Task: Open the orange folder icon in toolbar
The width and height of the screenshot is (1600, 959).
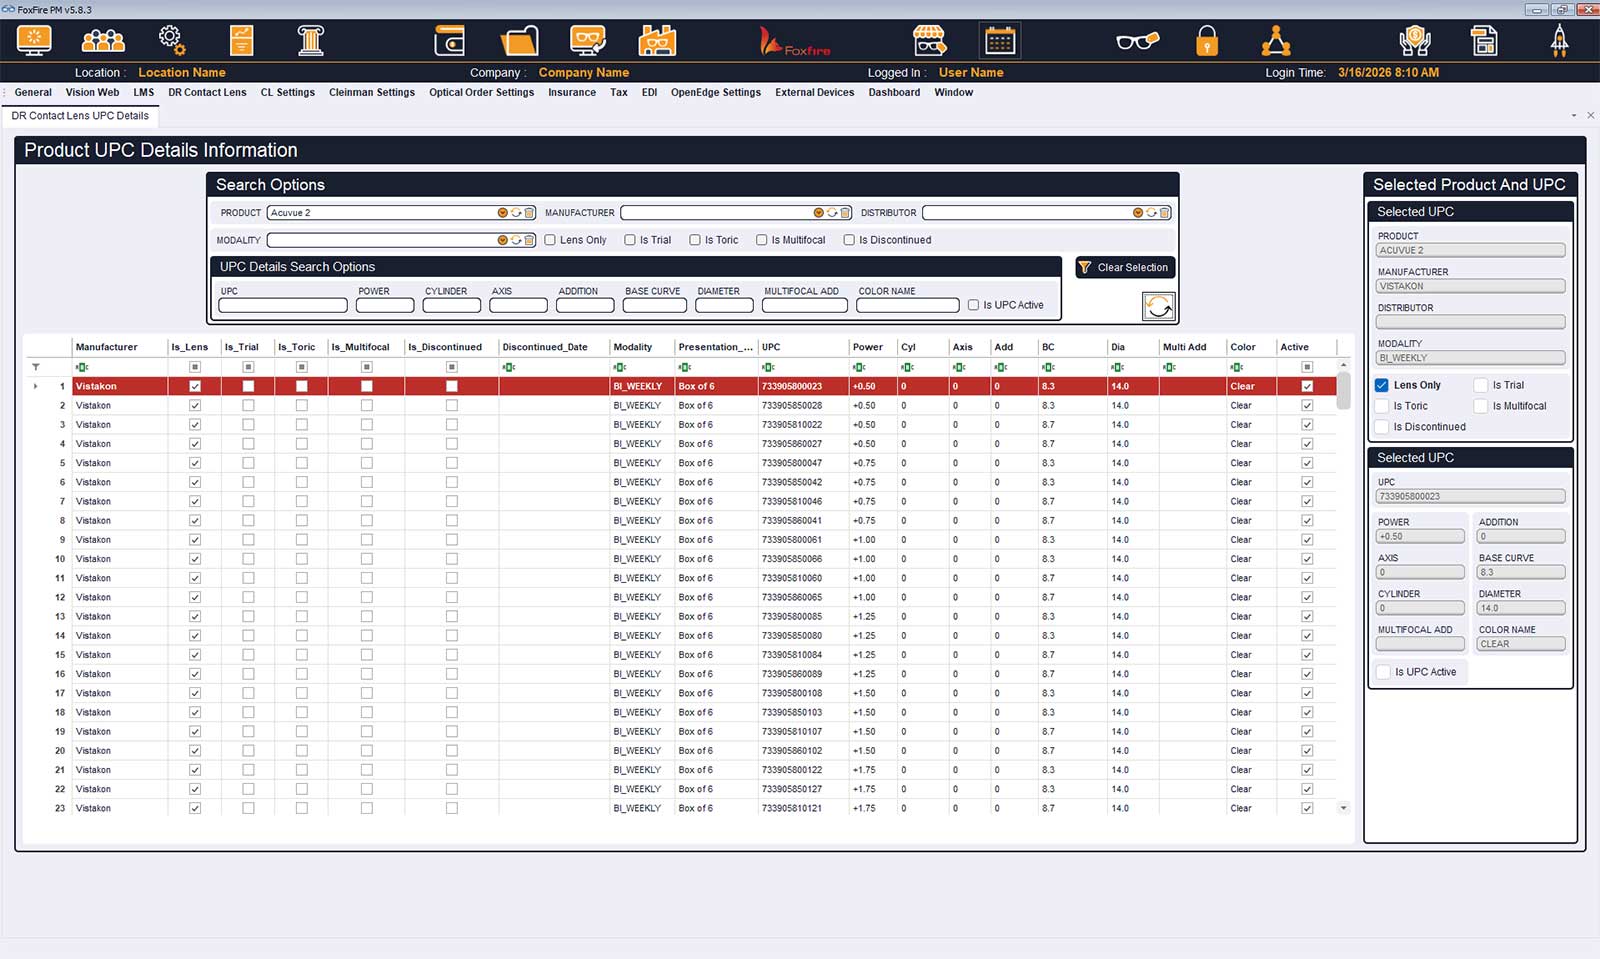Action: 519,41
